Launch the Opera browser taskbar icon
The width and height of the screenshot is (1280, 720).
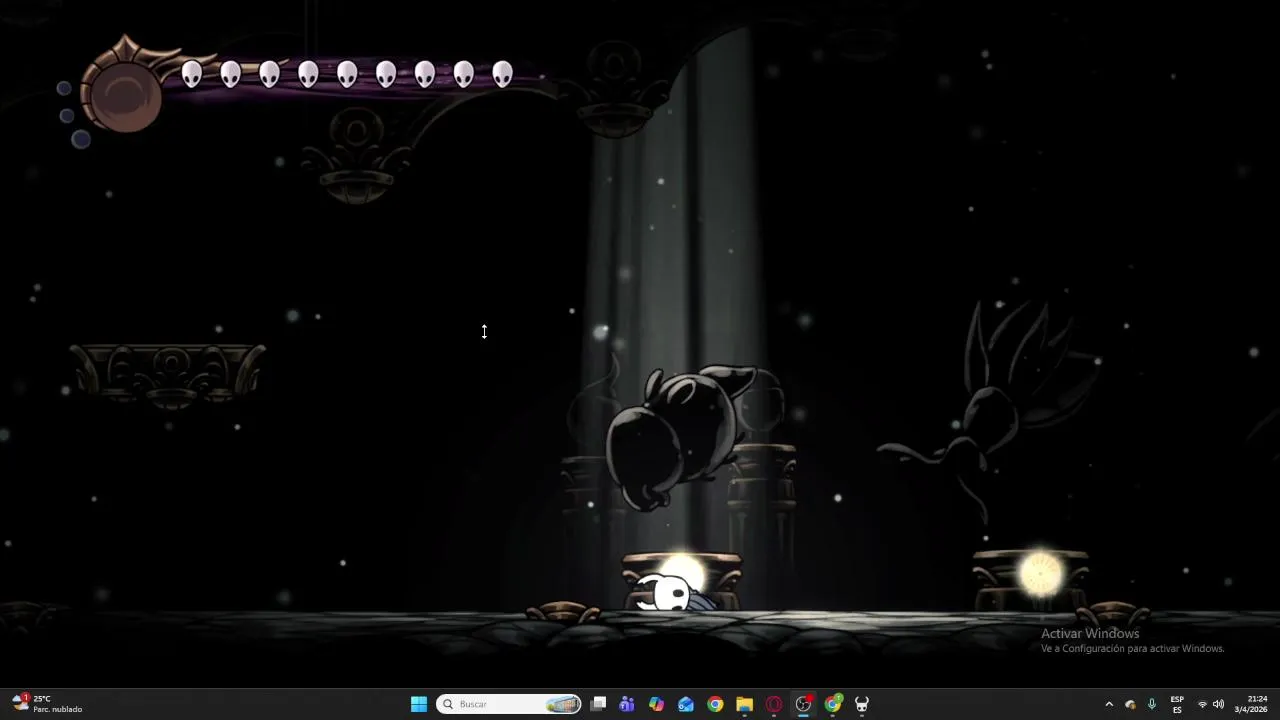tap(774, 704)
